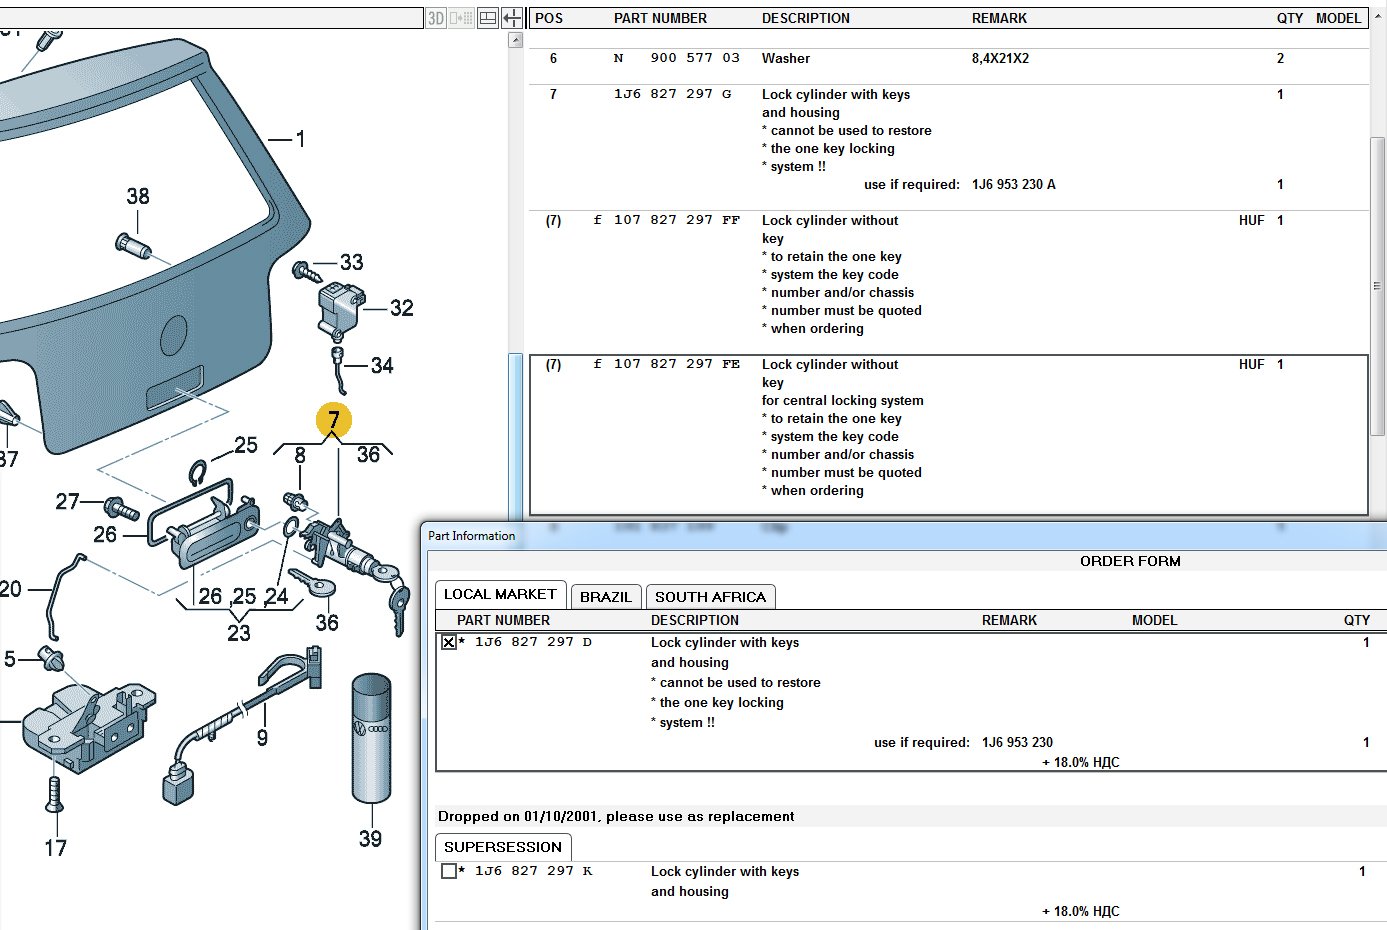Uncheck part 1J6 827 297 D checkbox

[449, 642]
